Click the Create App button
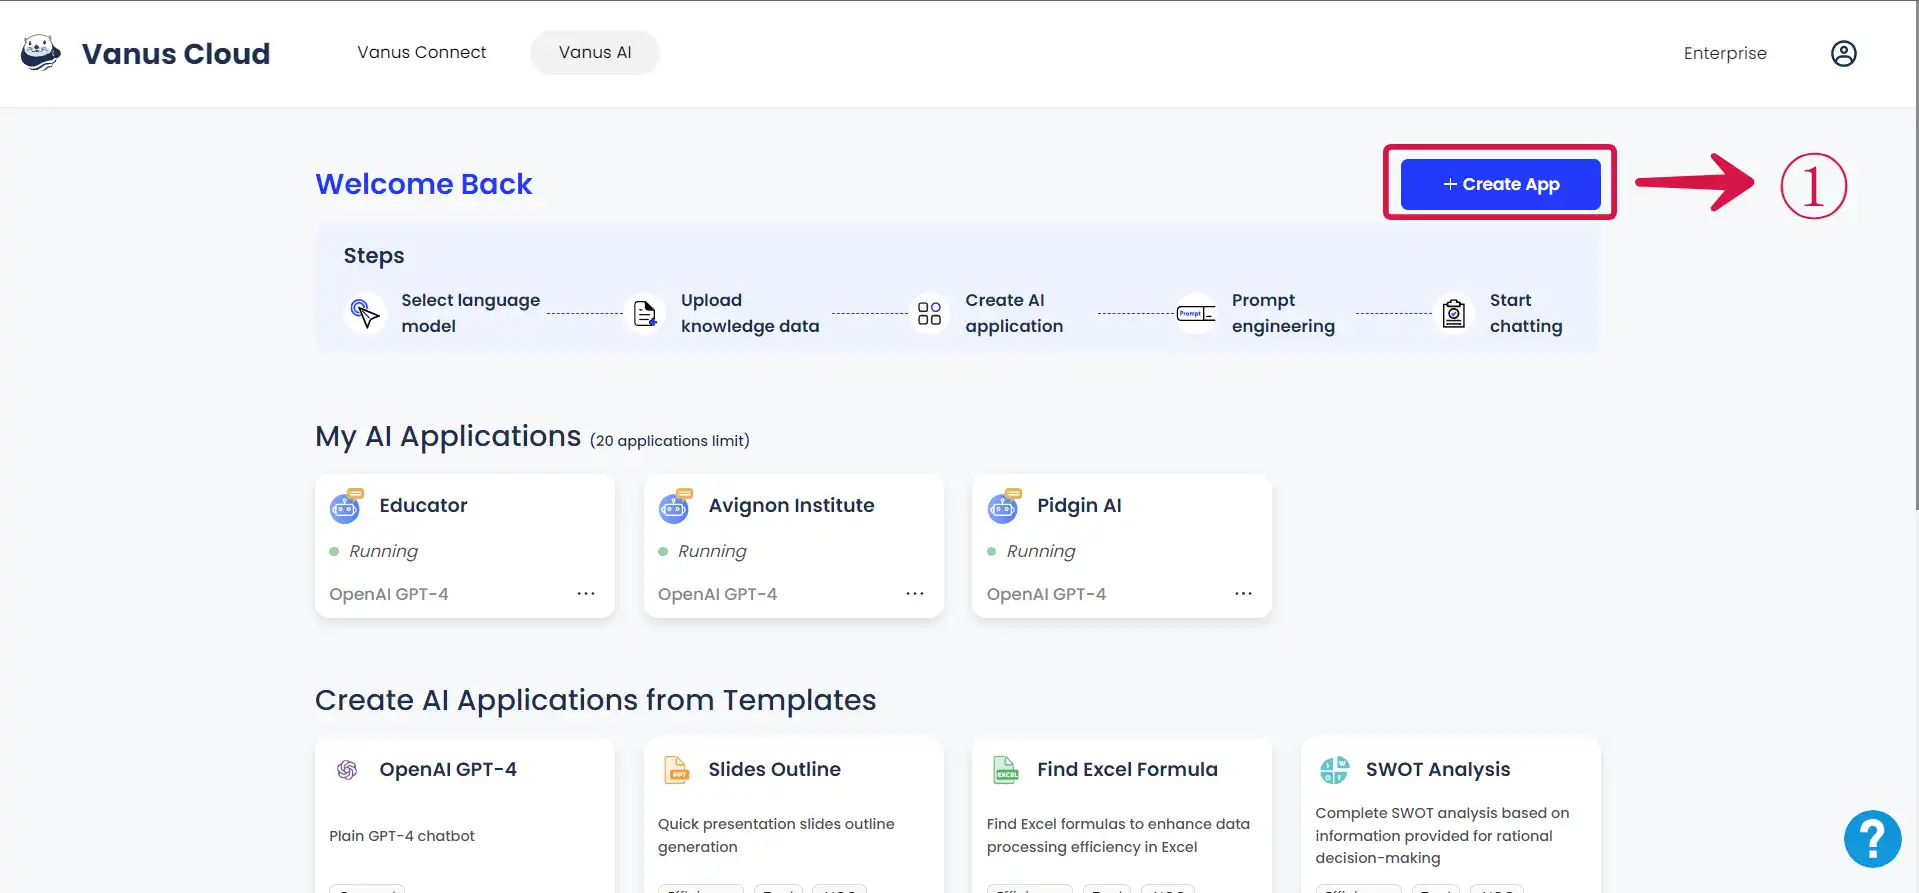Screen dimensions: 1919x893 coord(1500,184)
